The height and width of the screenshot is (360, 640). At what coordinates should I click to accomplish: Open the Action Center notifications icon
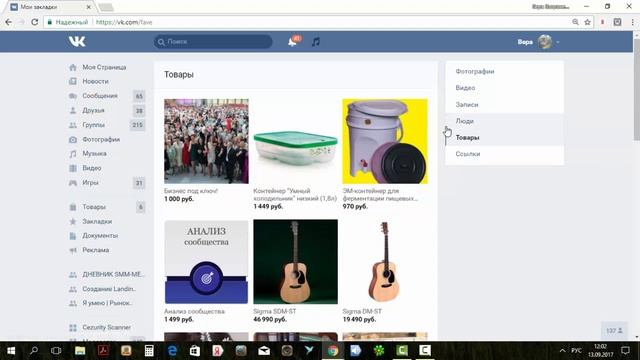click(x=625, y=351)
